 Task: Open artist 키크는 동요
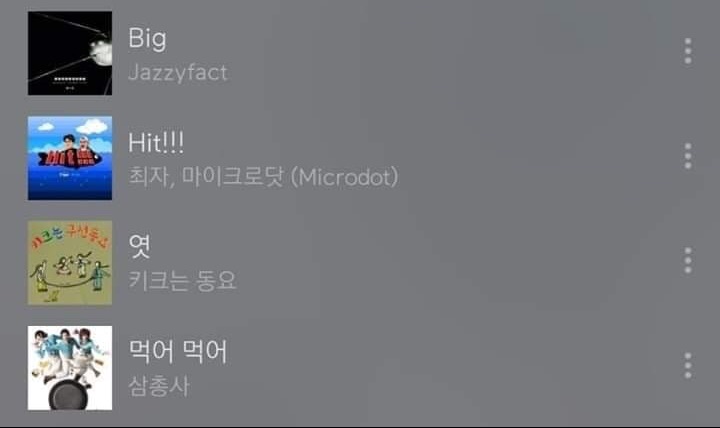(x=182, y=281)
